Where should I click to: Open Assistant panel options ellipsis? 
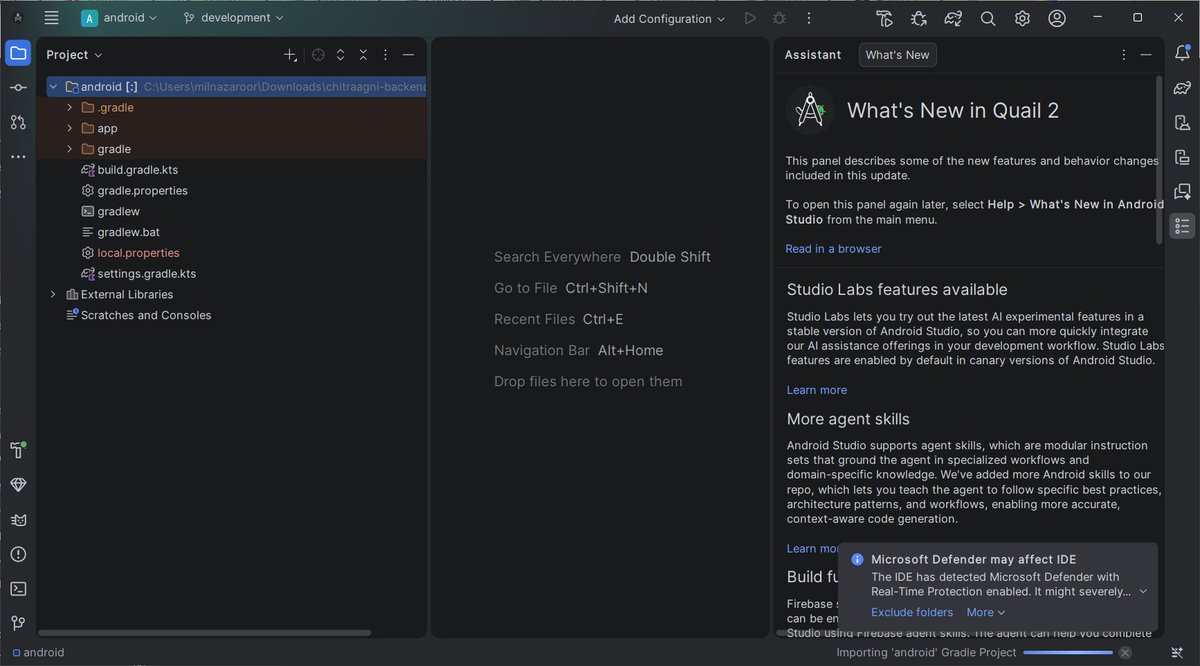tap(1124, 55)
